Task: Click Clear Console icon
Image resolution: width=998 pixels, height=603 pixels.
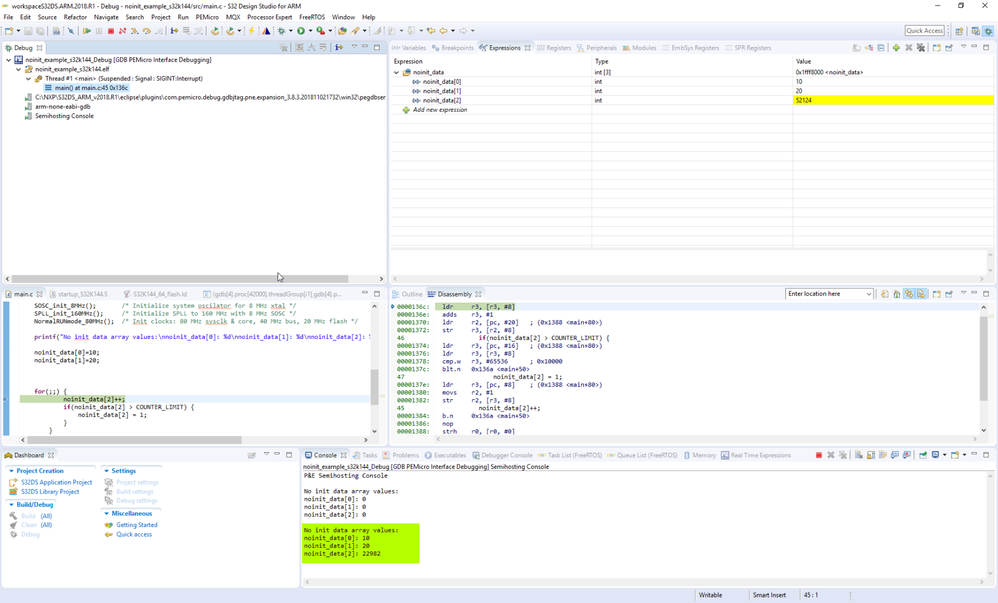Action: (x=859, y=455)
